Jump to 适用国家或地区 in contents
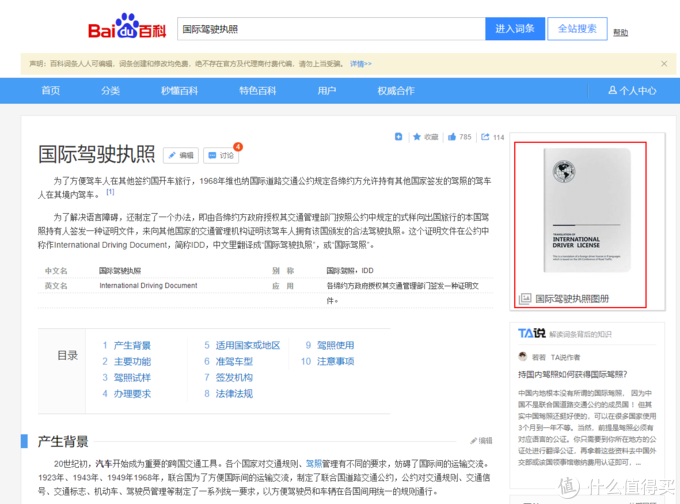 pos(247,345)
